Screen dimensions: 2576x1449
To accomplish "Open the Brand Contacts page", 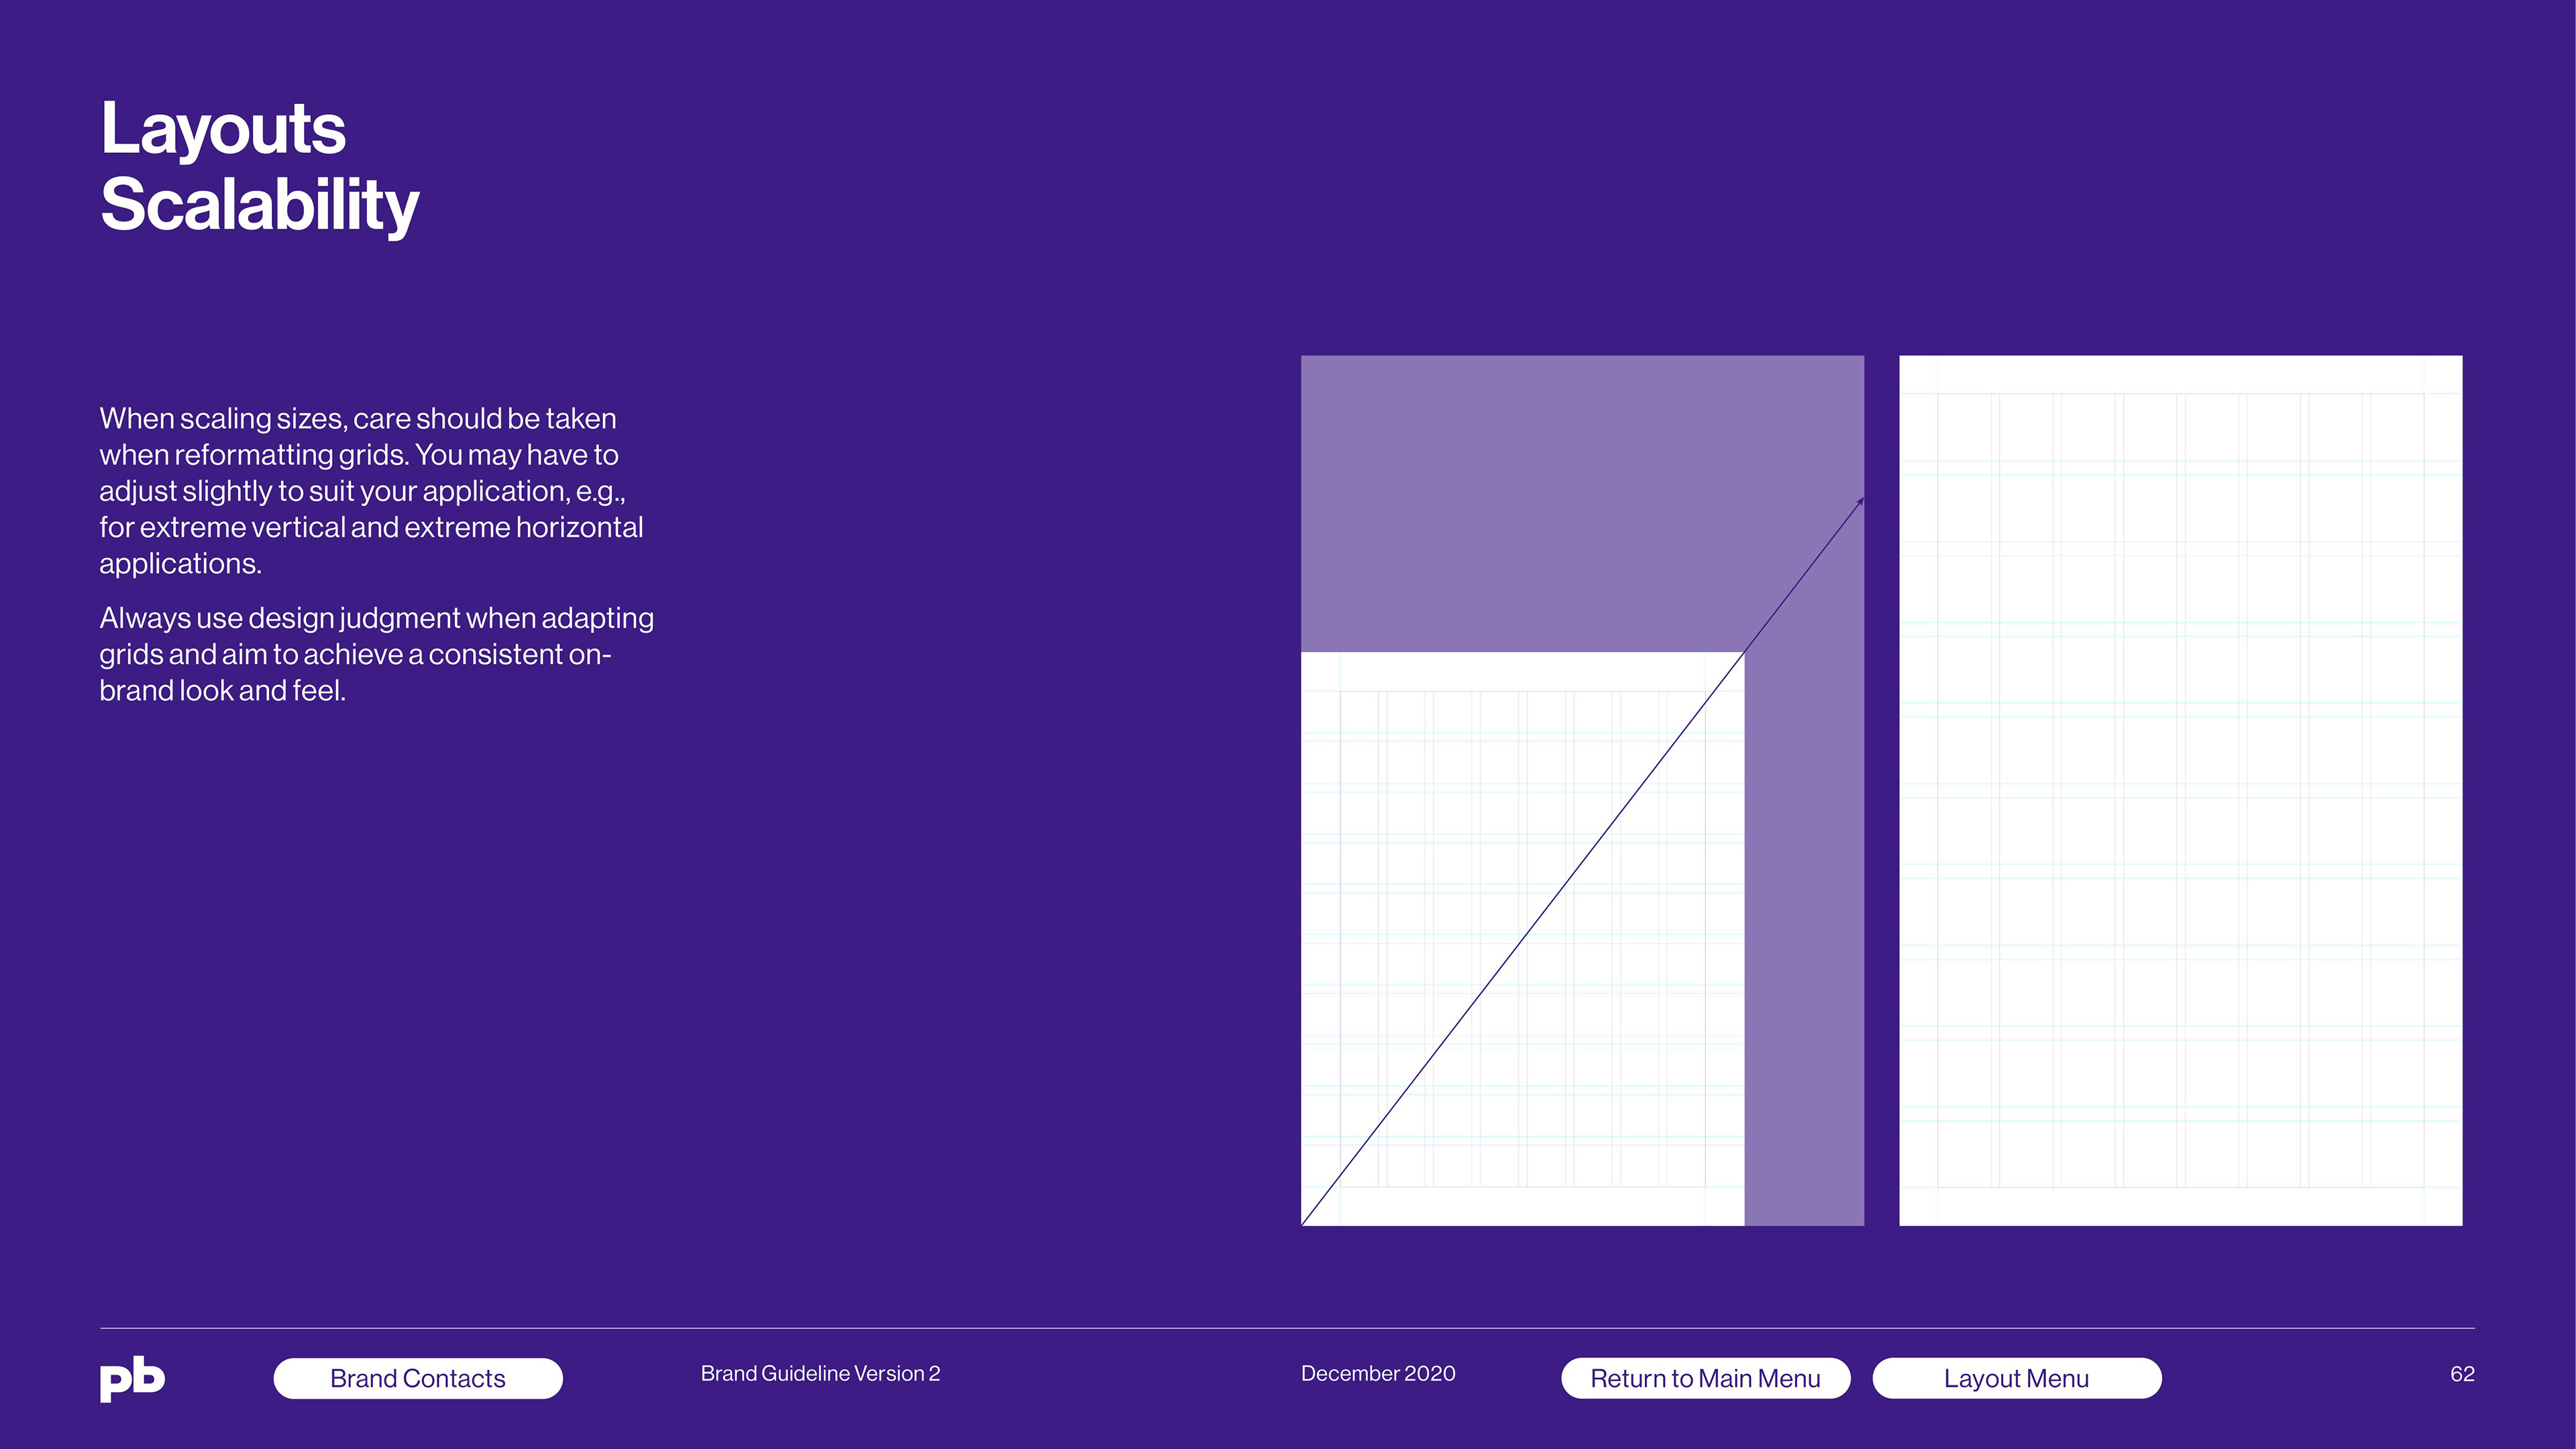I will [x=418, y=1378].
